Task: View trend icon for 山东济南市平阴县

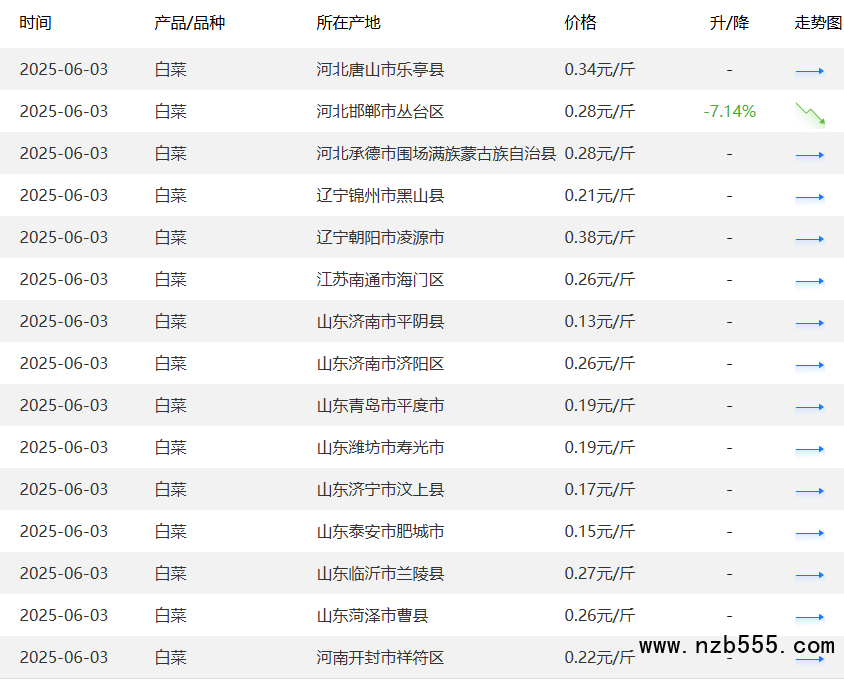Action: tap(810, 323)
